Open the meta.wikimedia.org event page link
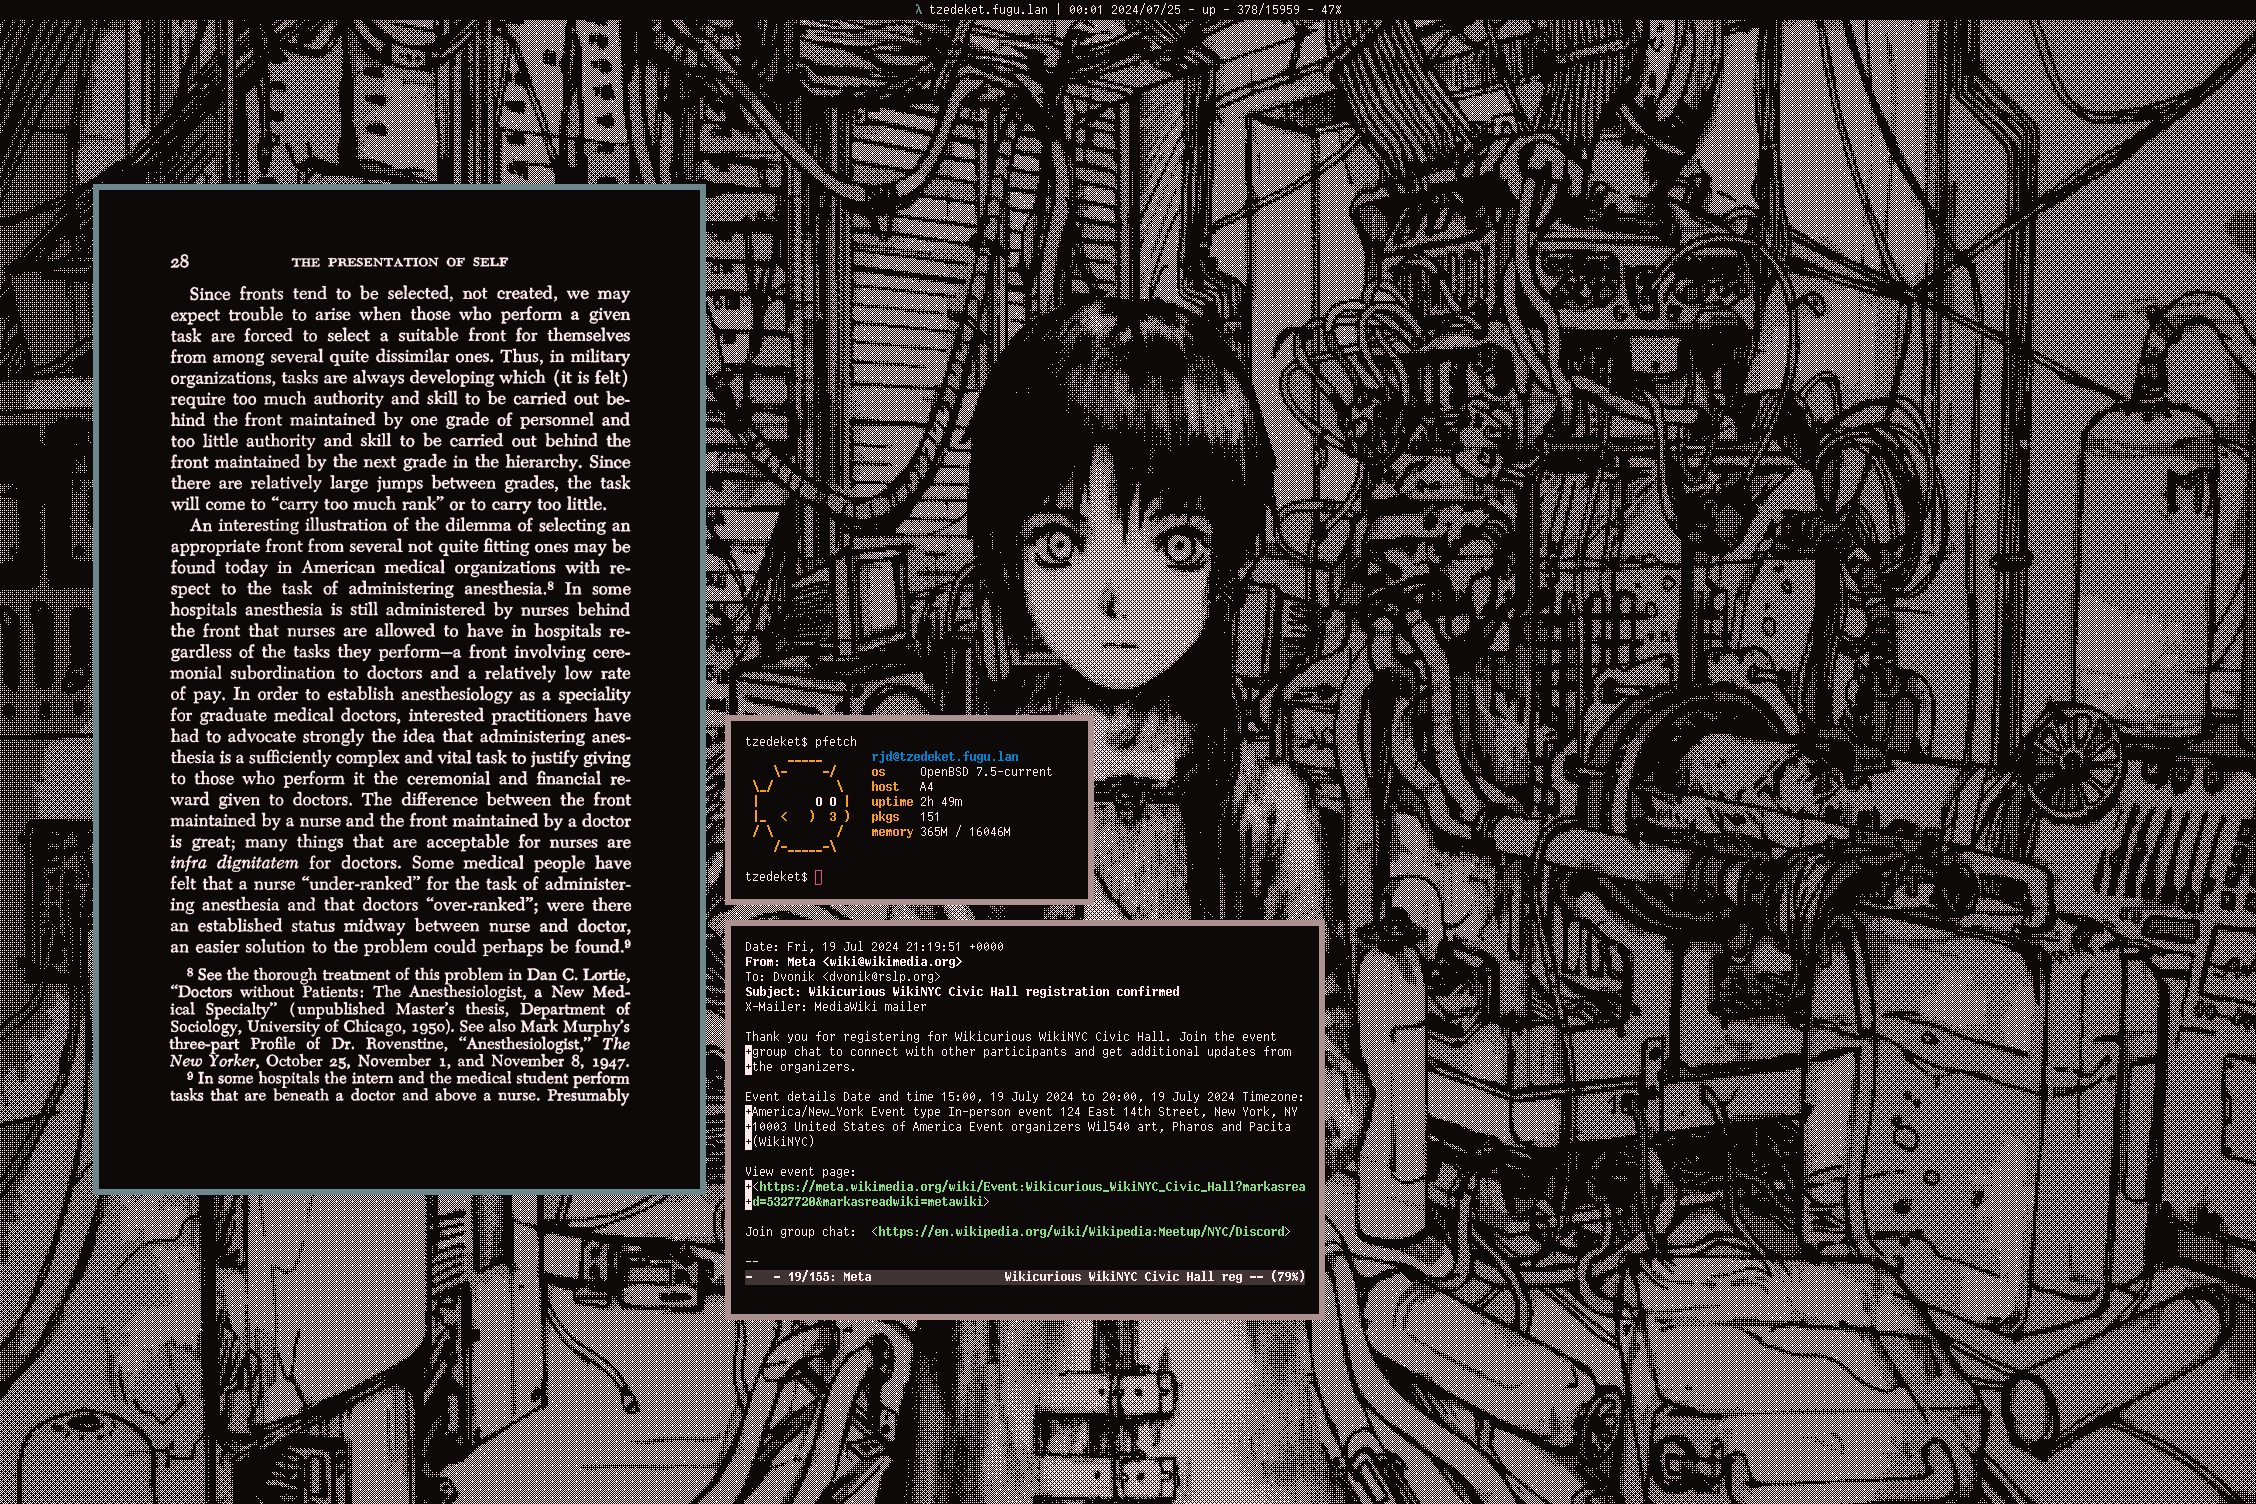Viewport: 2256px width, 1504px height. click(1028, 1187)
